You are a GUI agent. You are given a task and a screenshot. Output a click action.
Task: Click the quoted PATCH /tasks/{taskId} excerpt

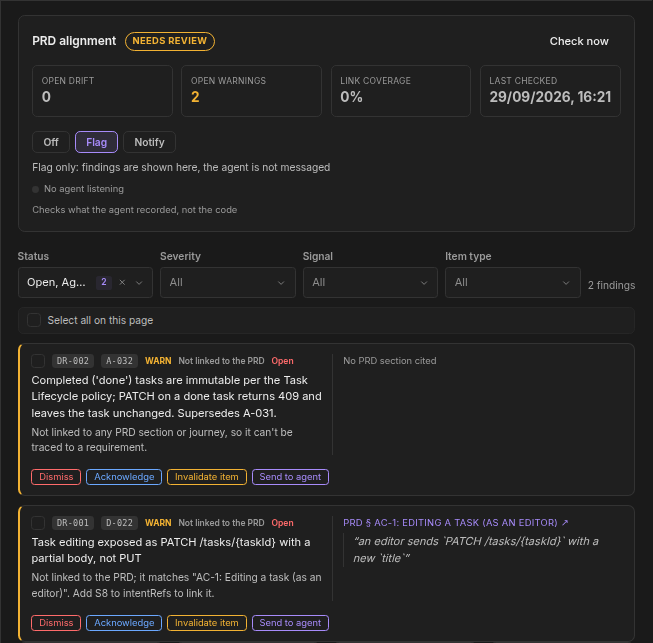[x=476, y=549]
